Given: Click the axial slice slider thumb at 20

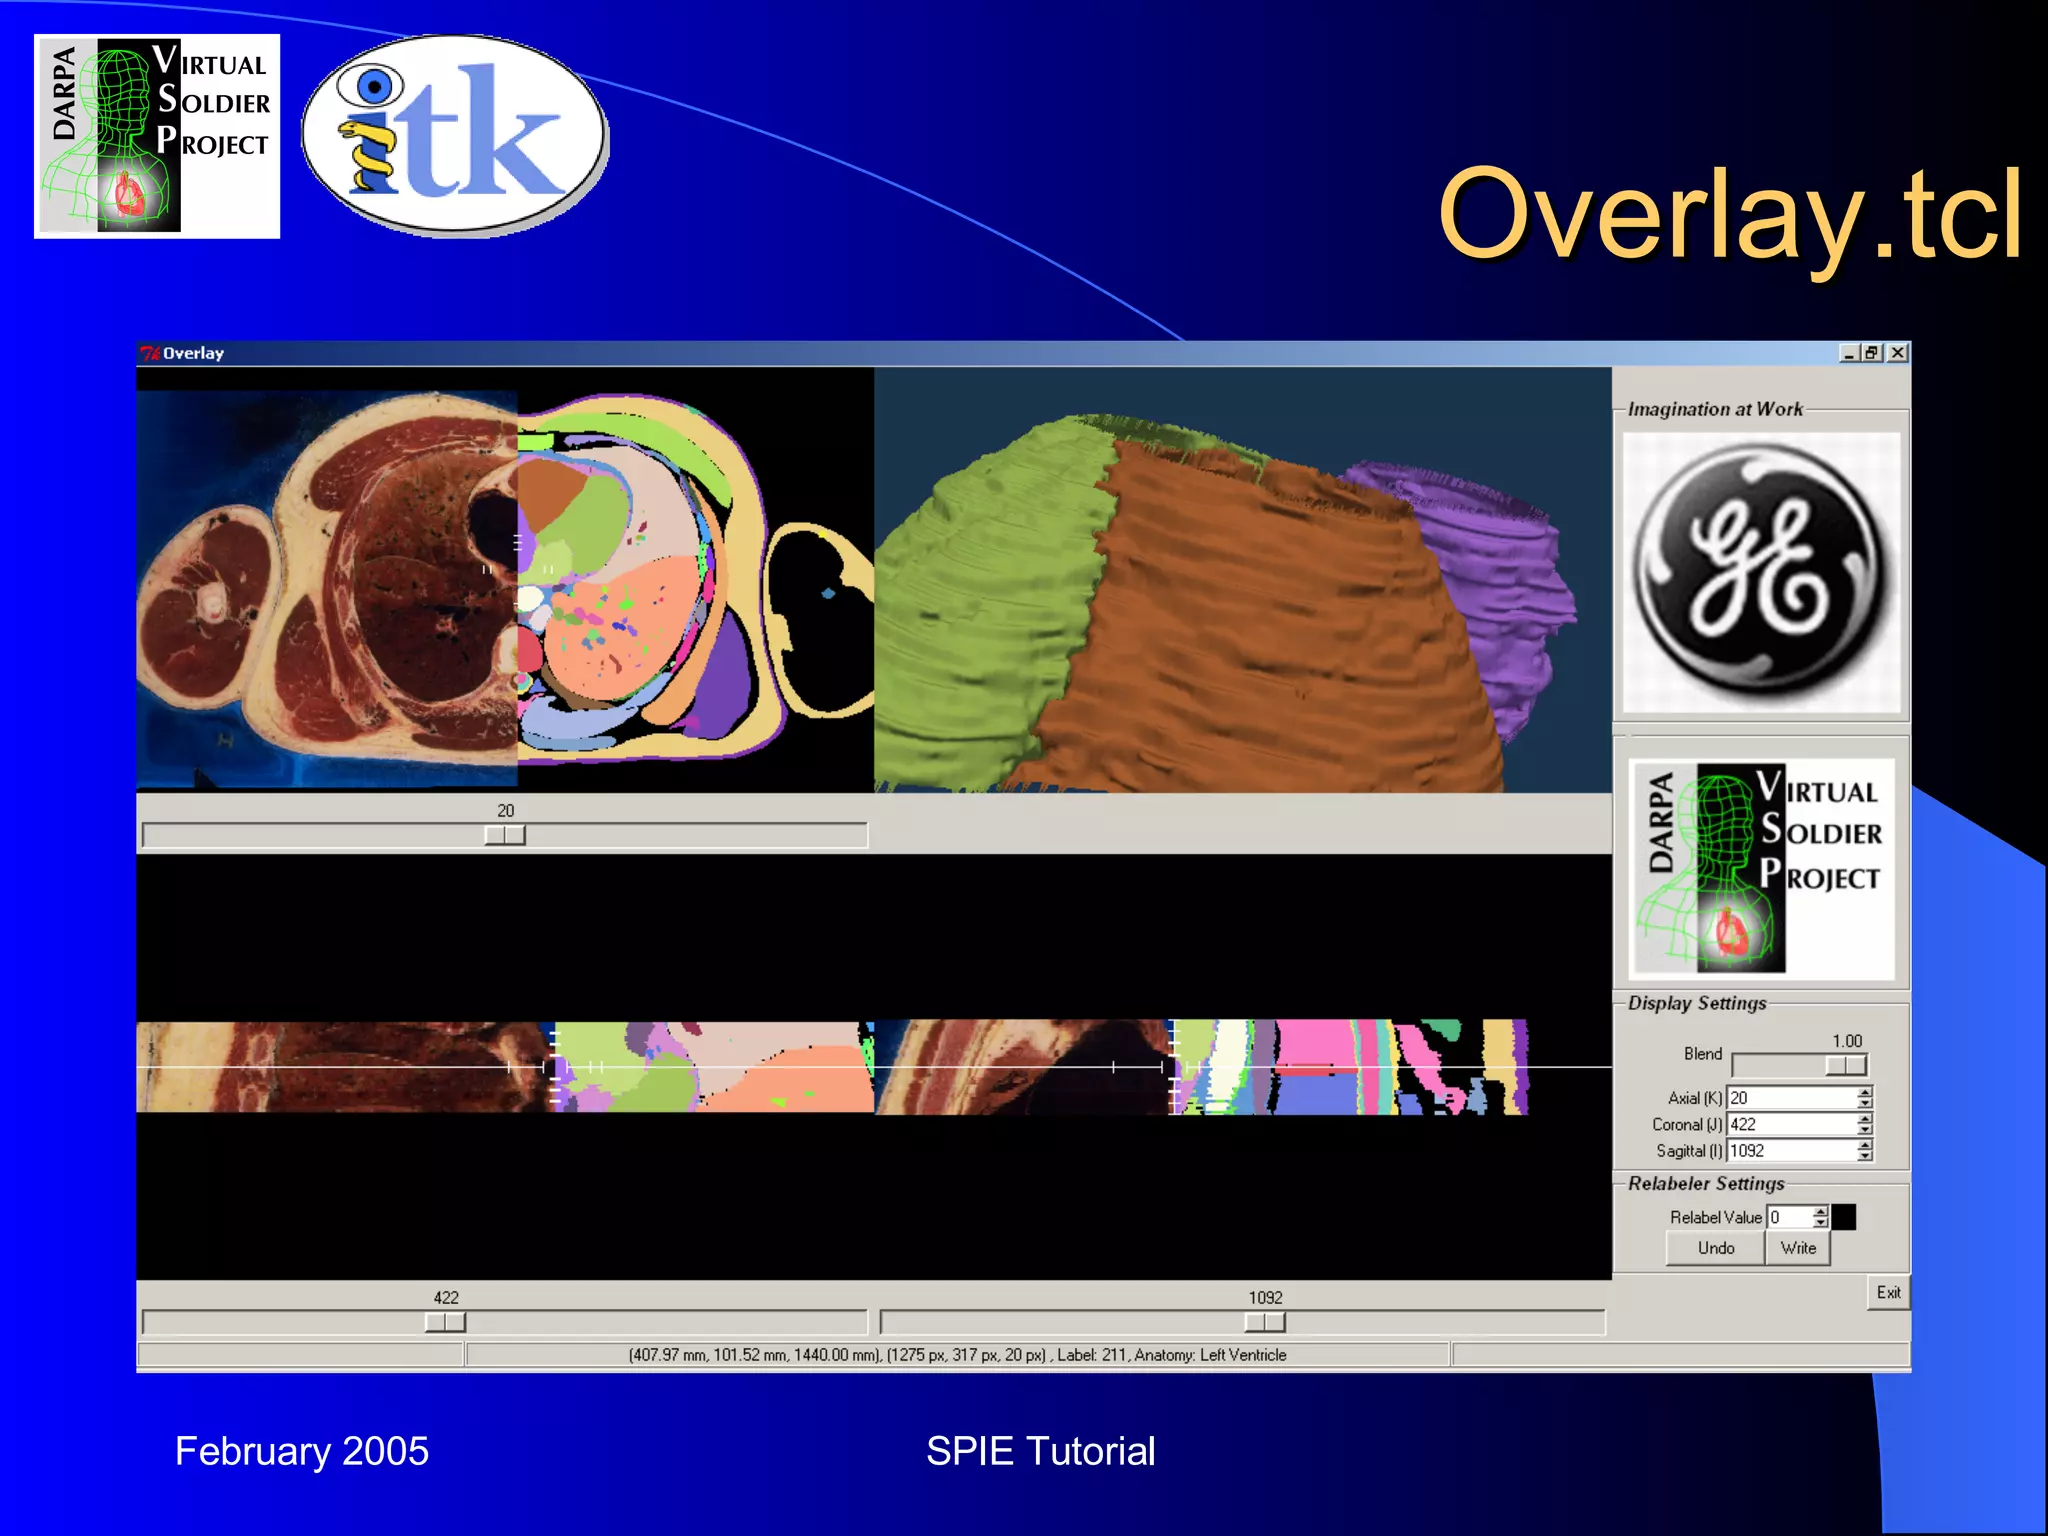Looking at the screenshot, I should click(x=505, y=835).
